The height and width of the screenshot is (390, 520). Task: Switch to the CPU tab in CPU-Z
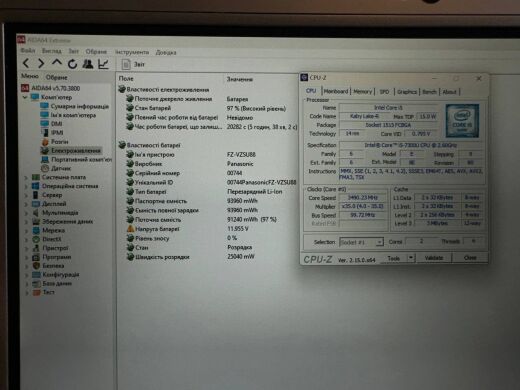click(311, 91)
